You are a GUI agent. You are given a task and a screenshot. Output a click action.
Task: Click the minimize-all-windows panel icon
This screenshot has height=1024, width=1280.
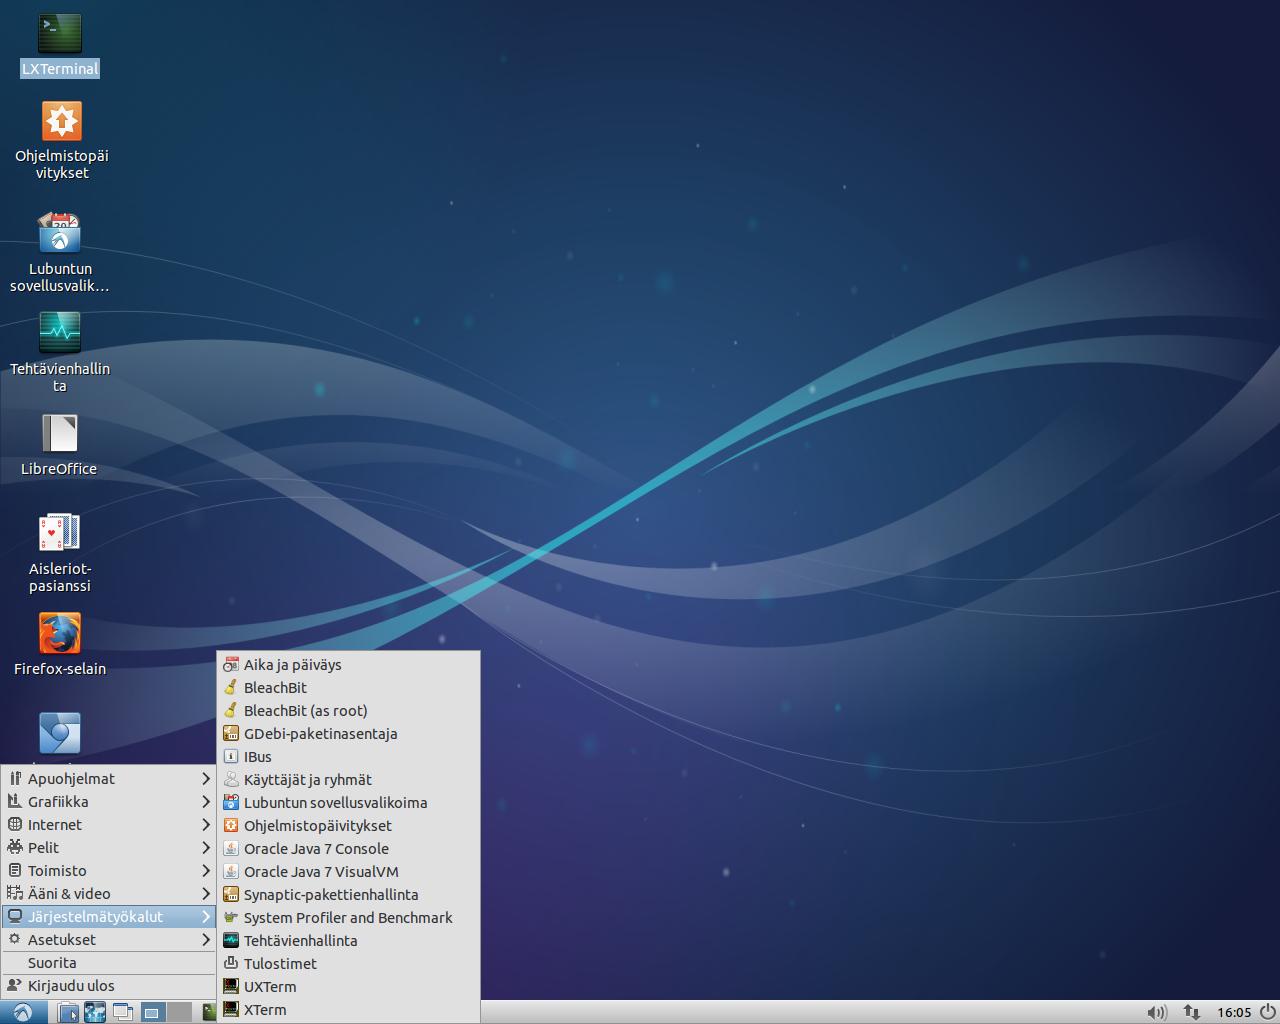[x=123, y=1012]
